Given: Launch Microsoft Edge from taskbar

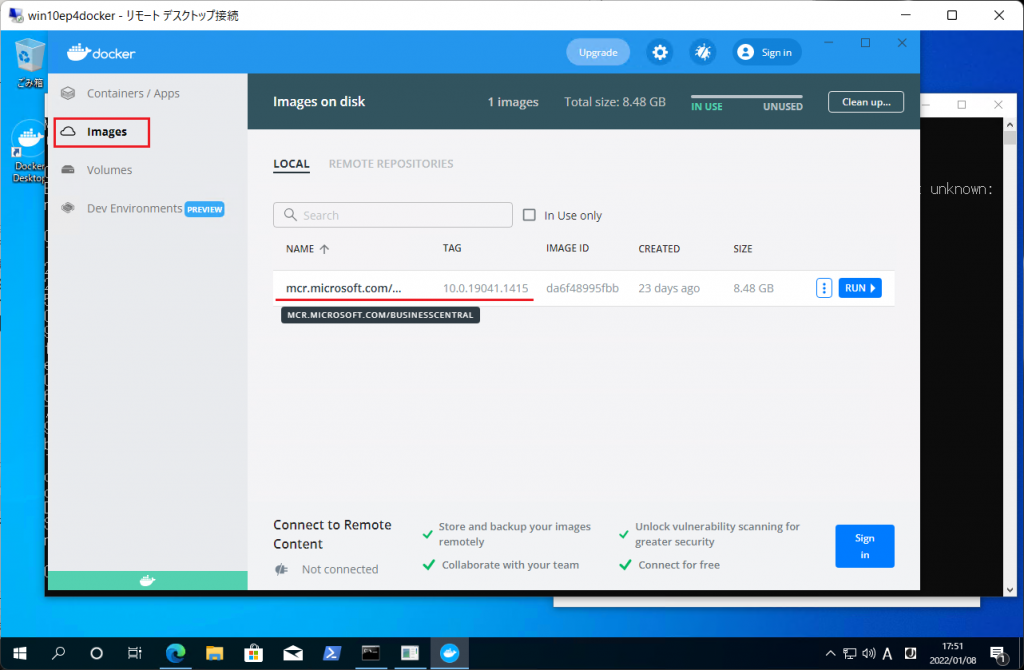Looking at the screenshot, I should pos(175,653).
